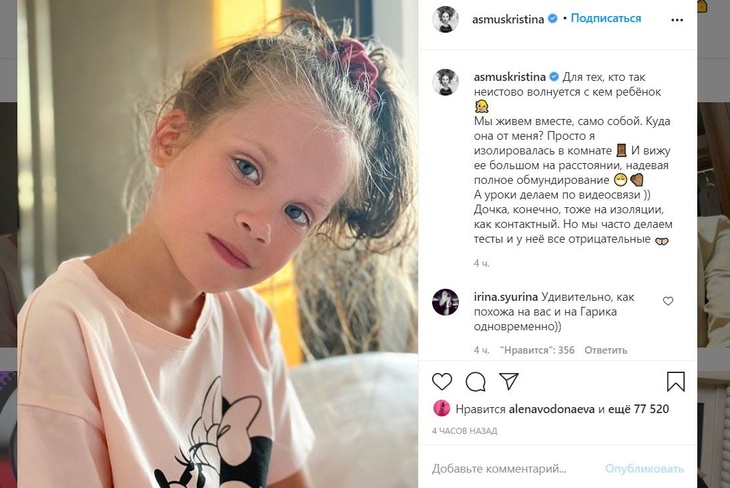Open the alenavodonaeva profile link

point(552,409)
